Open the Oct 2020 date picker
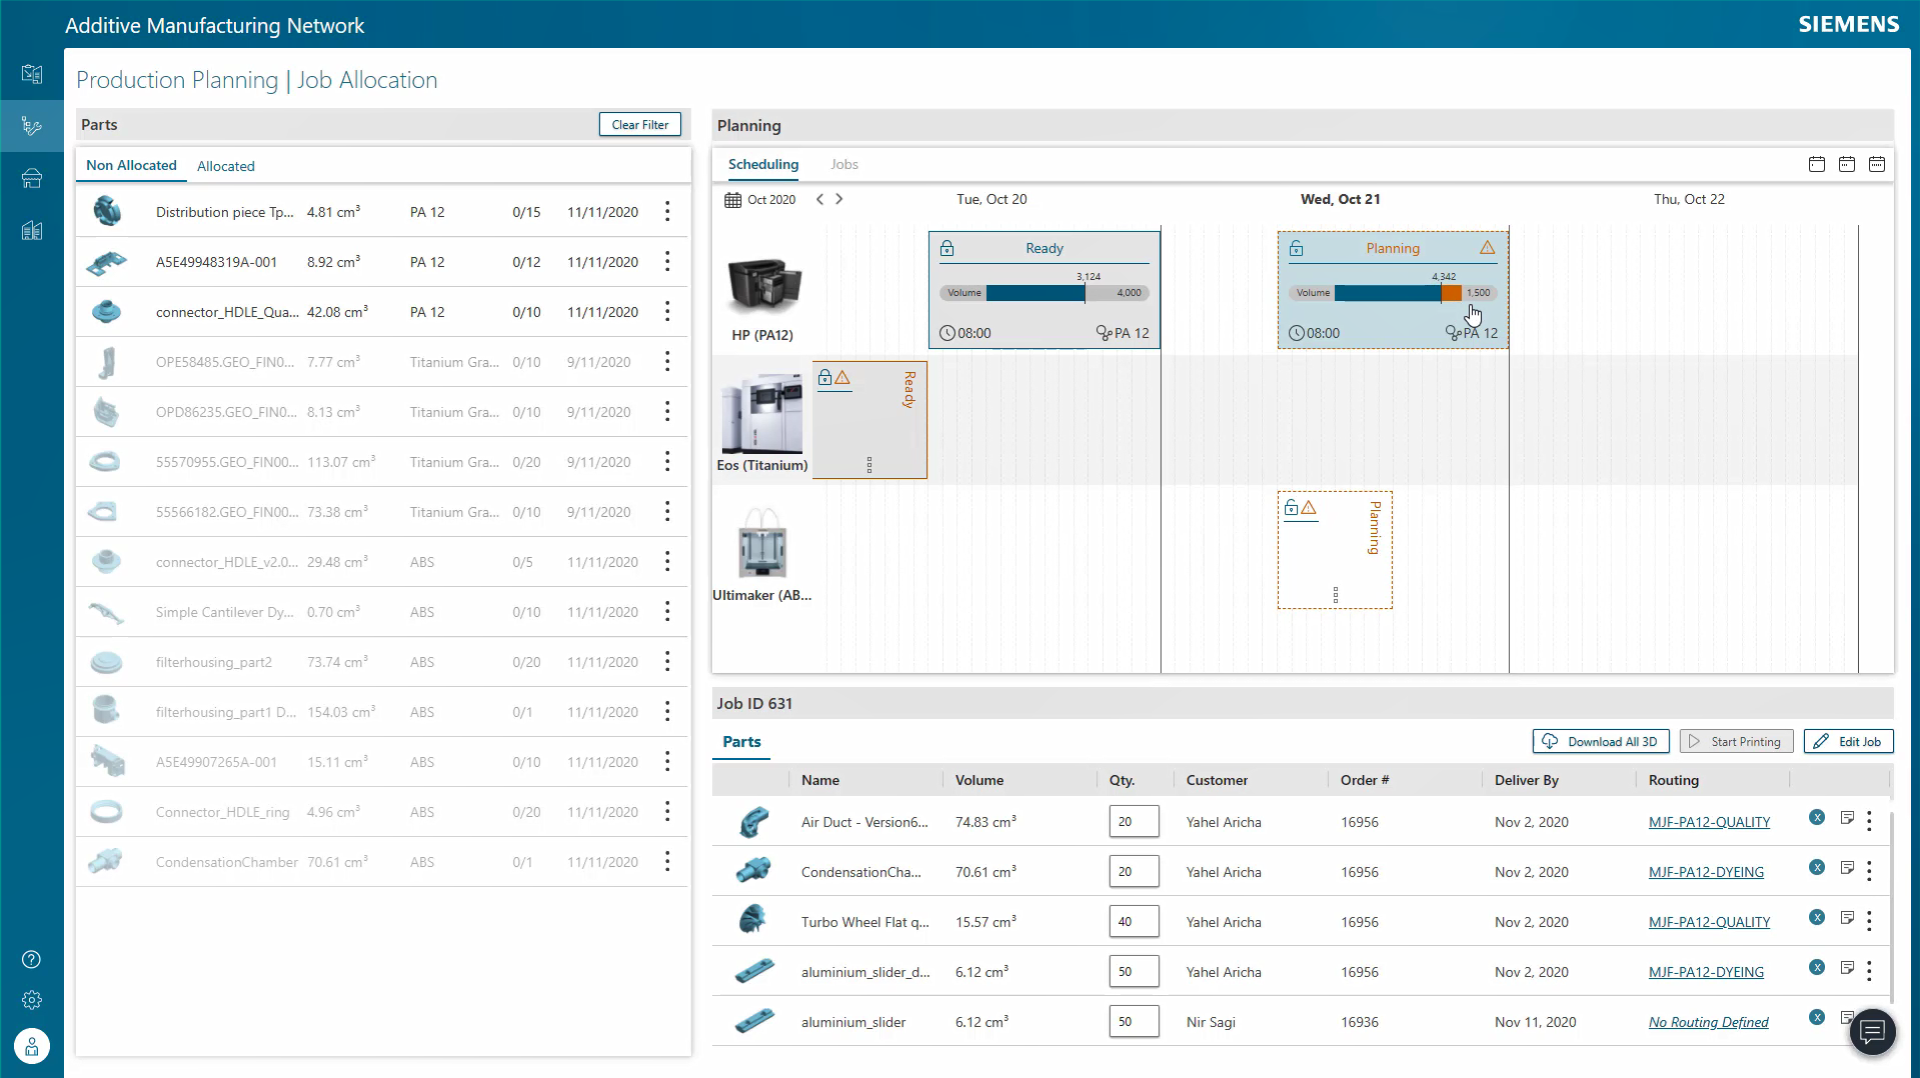 [x=760, y=199]
